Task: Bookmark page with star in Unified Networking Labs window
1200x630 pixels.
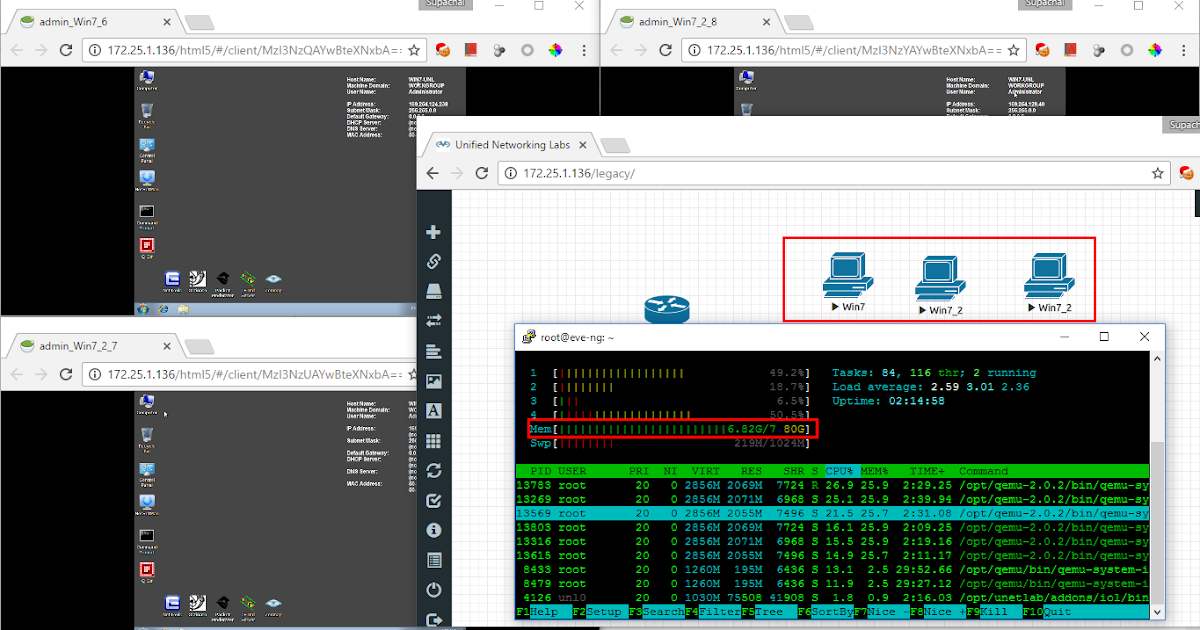Action: coord(1158,174)
